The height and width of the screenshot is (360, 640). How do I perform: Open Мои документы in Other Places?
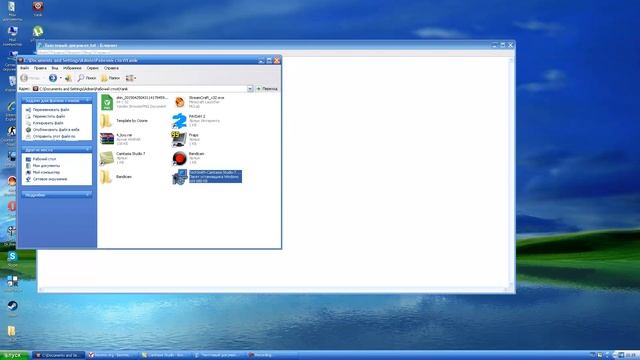(x=46, y=166)
